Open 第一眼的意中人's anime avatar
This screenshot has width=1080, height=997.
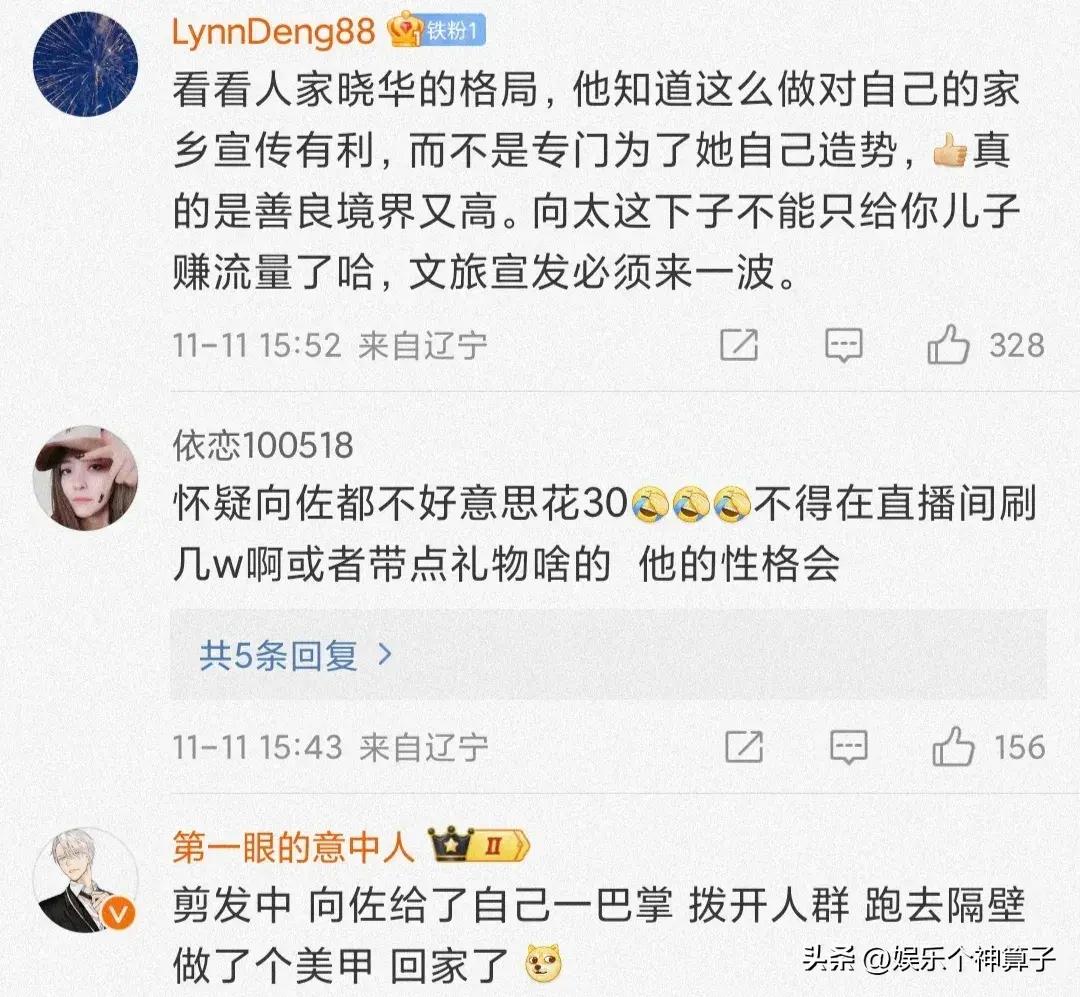[85, 881]
